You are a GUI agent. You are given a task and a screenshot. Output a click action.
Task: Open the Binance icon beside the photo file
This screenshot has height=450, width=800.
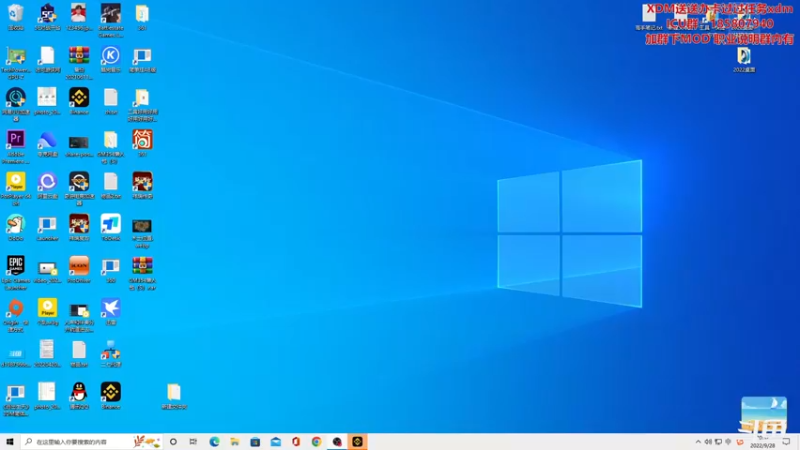click(x=79, y=97)
